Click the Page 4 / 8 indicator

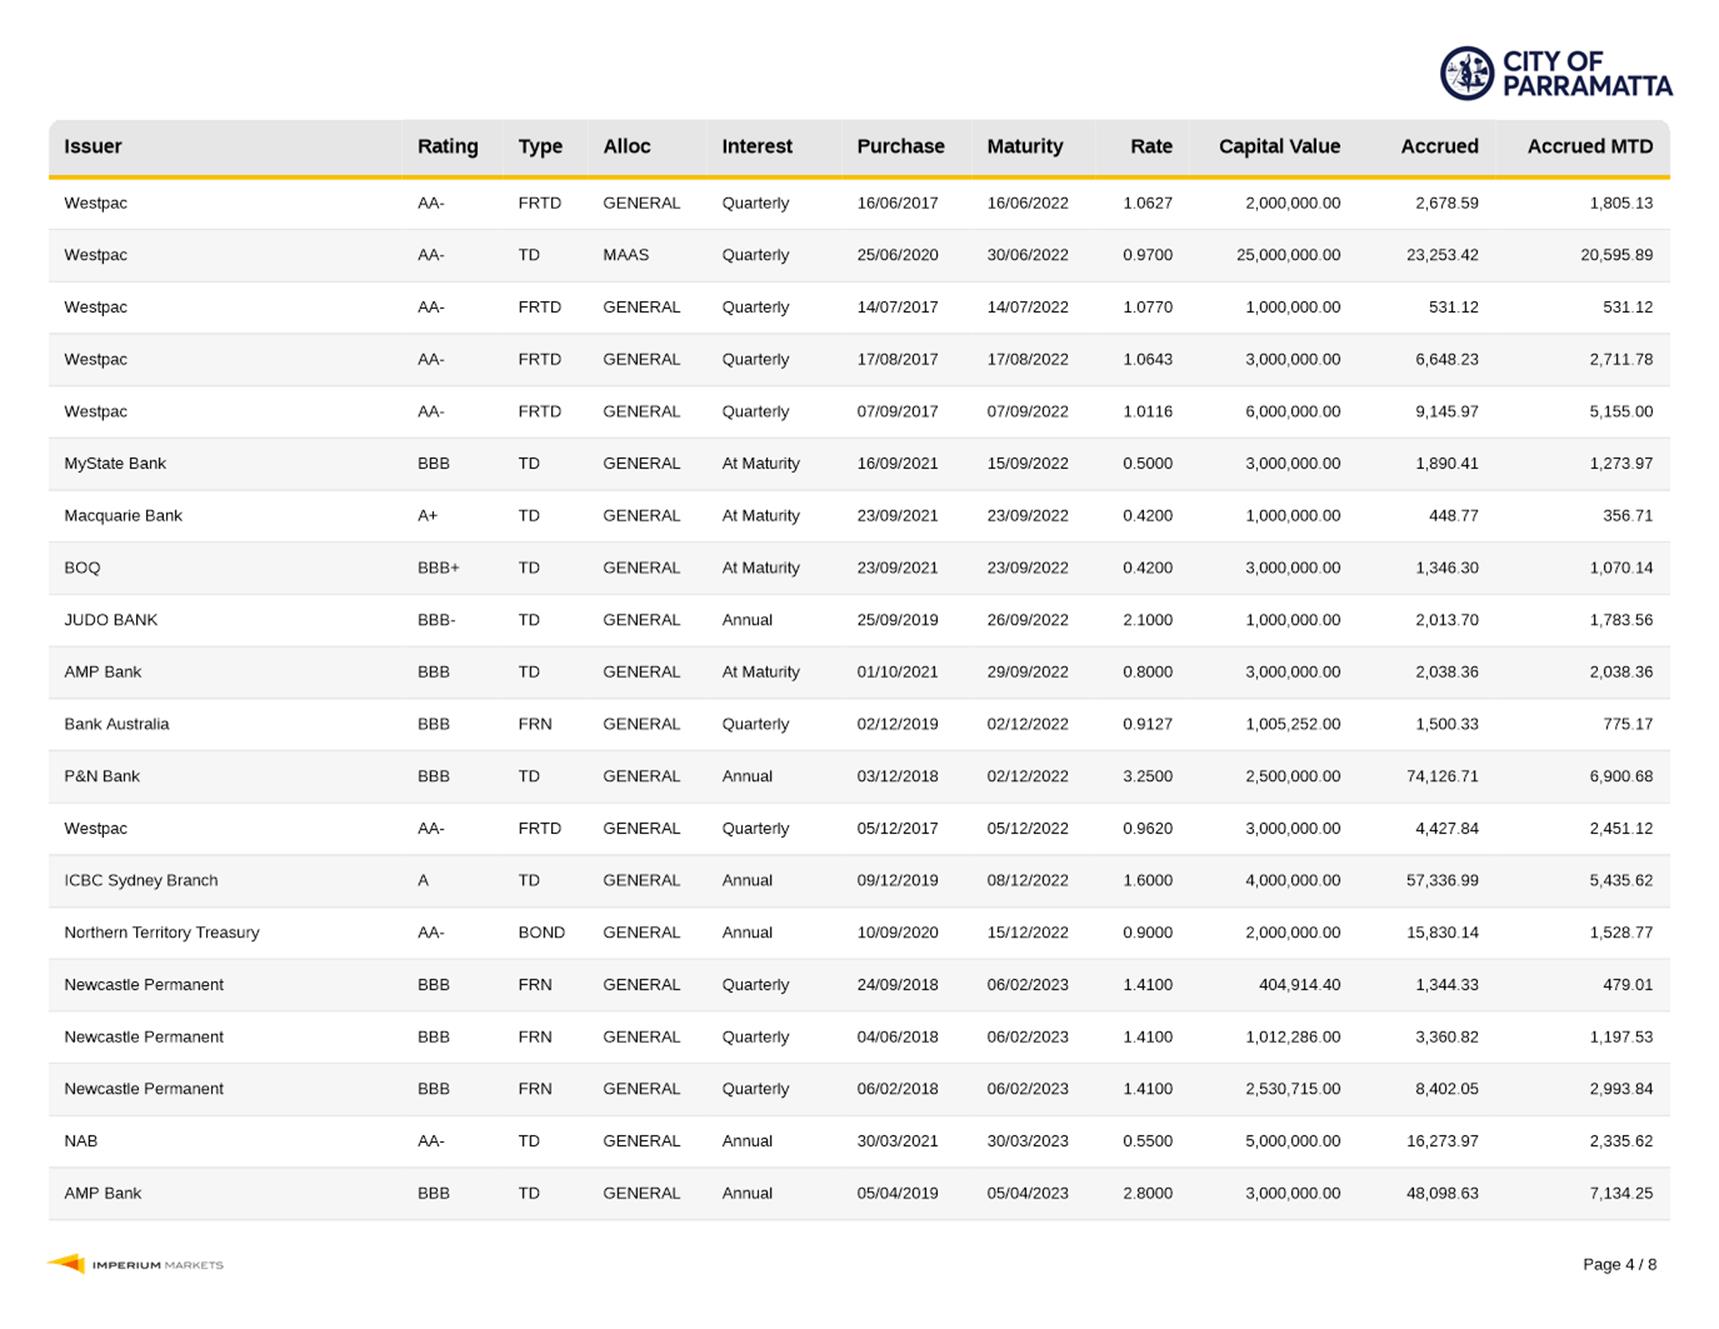1620,1264
